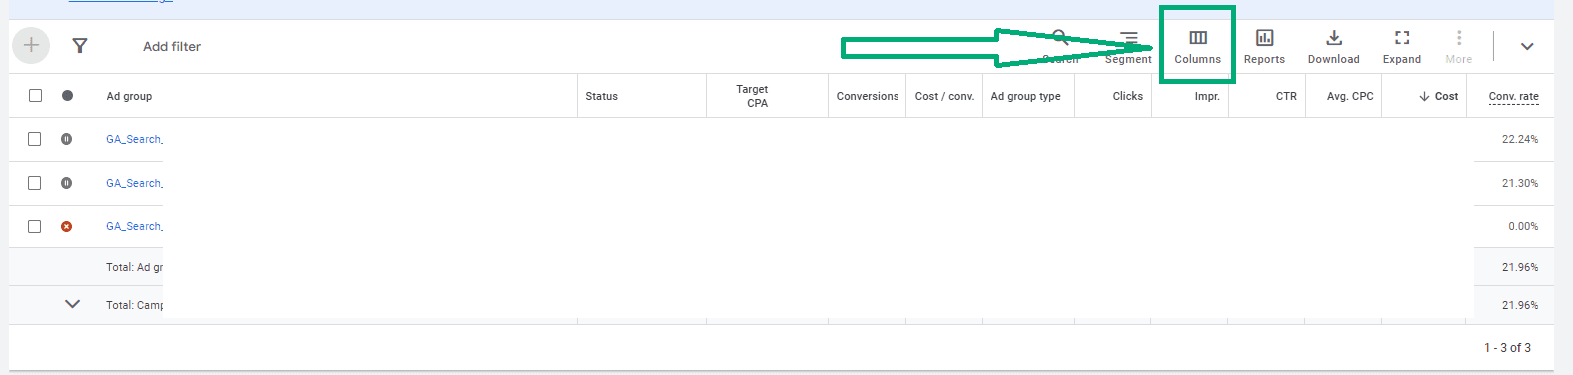Click the Add filter field
Image resolution: width=1573 pixels, height=375 pixels.
172,46
